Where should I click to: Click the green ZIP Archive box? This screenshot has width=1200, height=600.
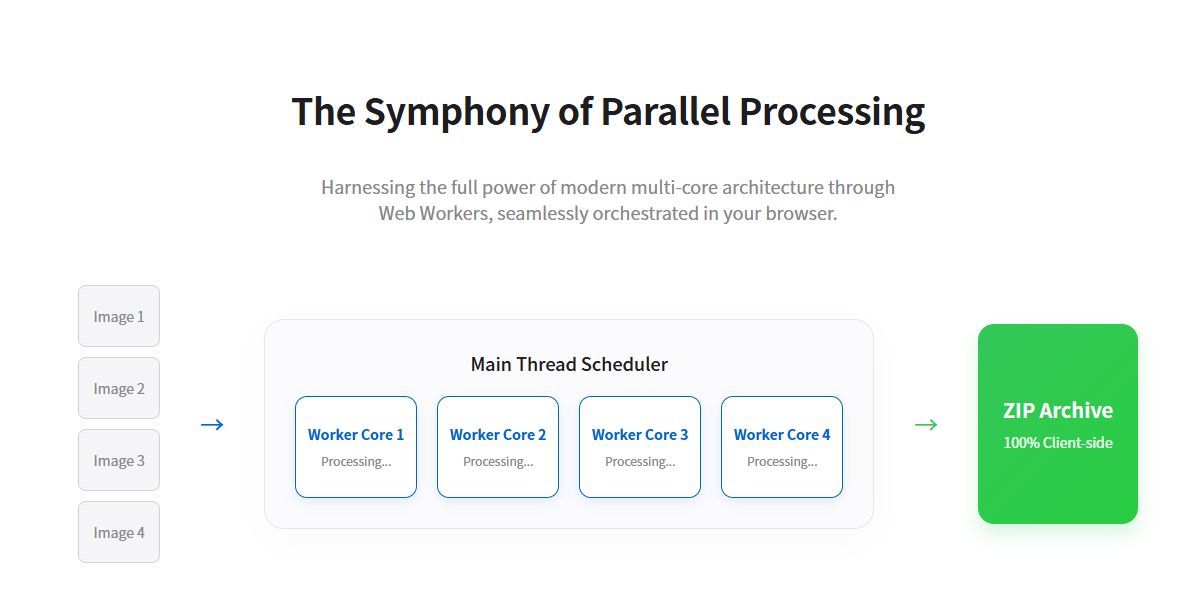point(1058,424)
